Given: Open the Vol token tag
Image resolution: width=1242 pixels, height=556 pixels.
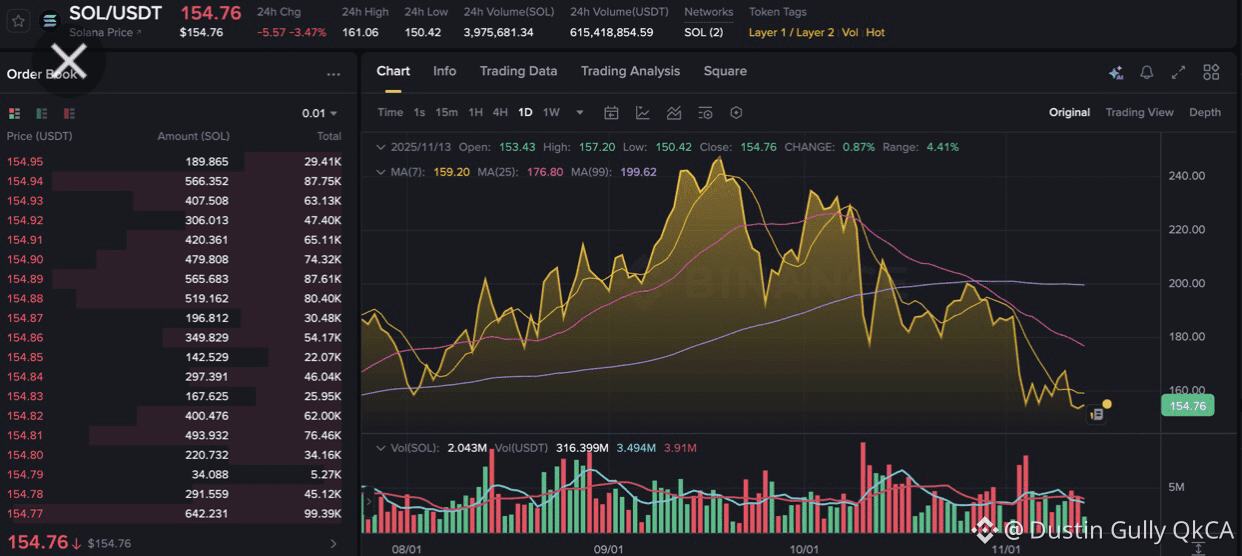Looking at the screenshot, I should point(850,32).
